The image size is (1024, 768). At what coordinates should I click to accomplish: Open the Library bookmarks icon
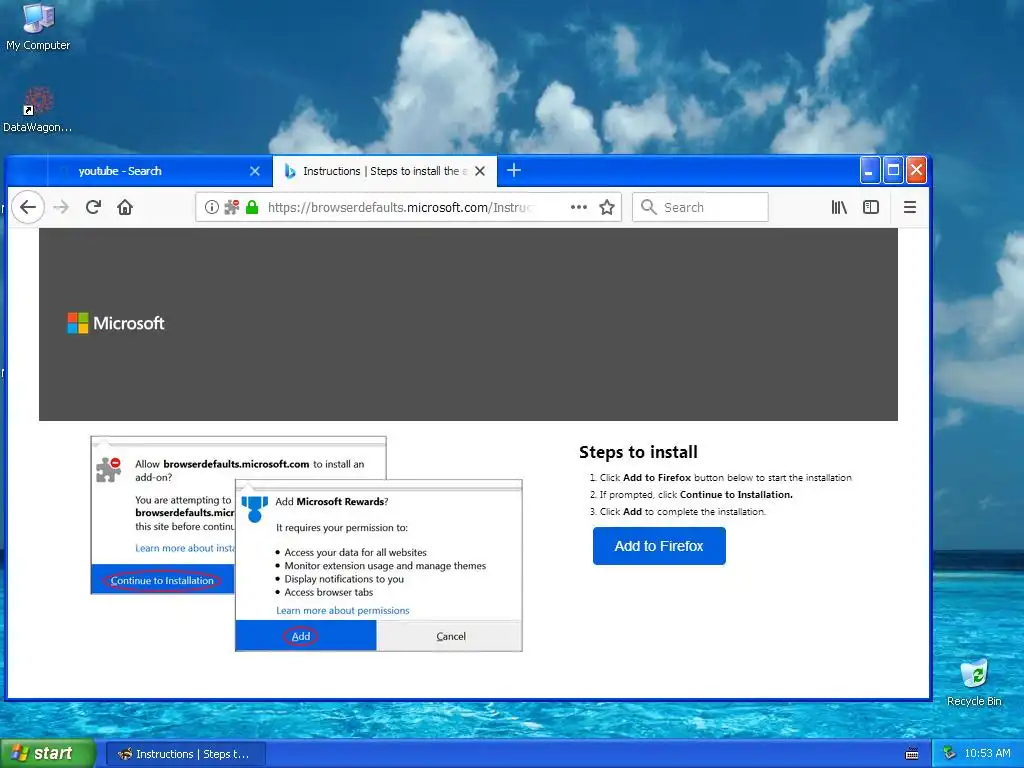coord(839,207)
